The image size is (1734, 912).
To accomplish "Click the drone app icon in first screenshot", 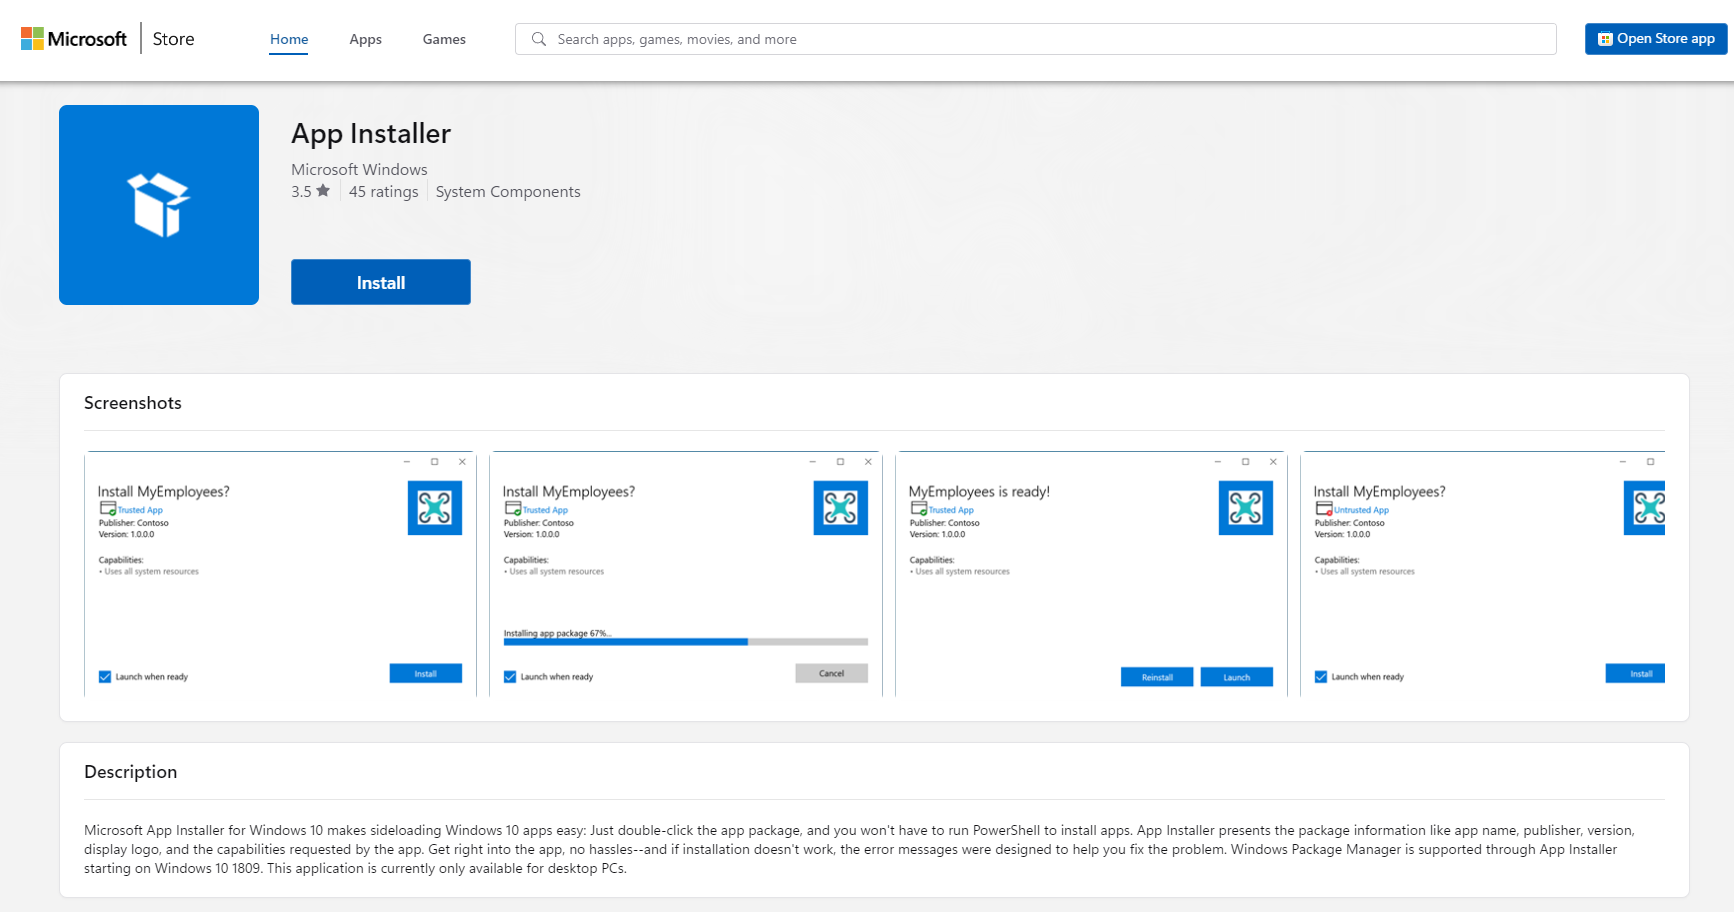I will tap(435, 508).
